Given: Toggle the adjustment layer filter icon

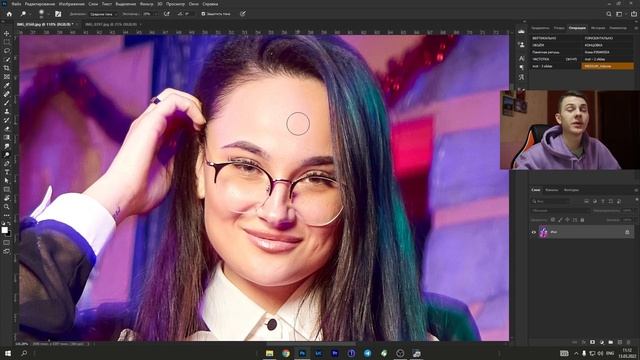Looking at the screenshot, I should 595,201.
